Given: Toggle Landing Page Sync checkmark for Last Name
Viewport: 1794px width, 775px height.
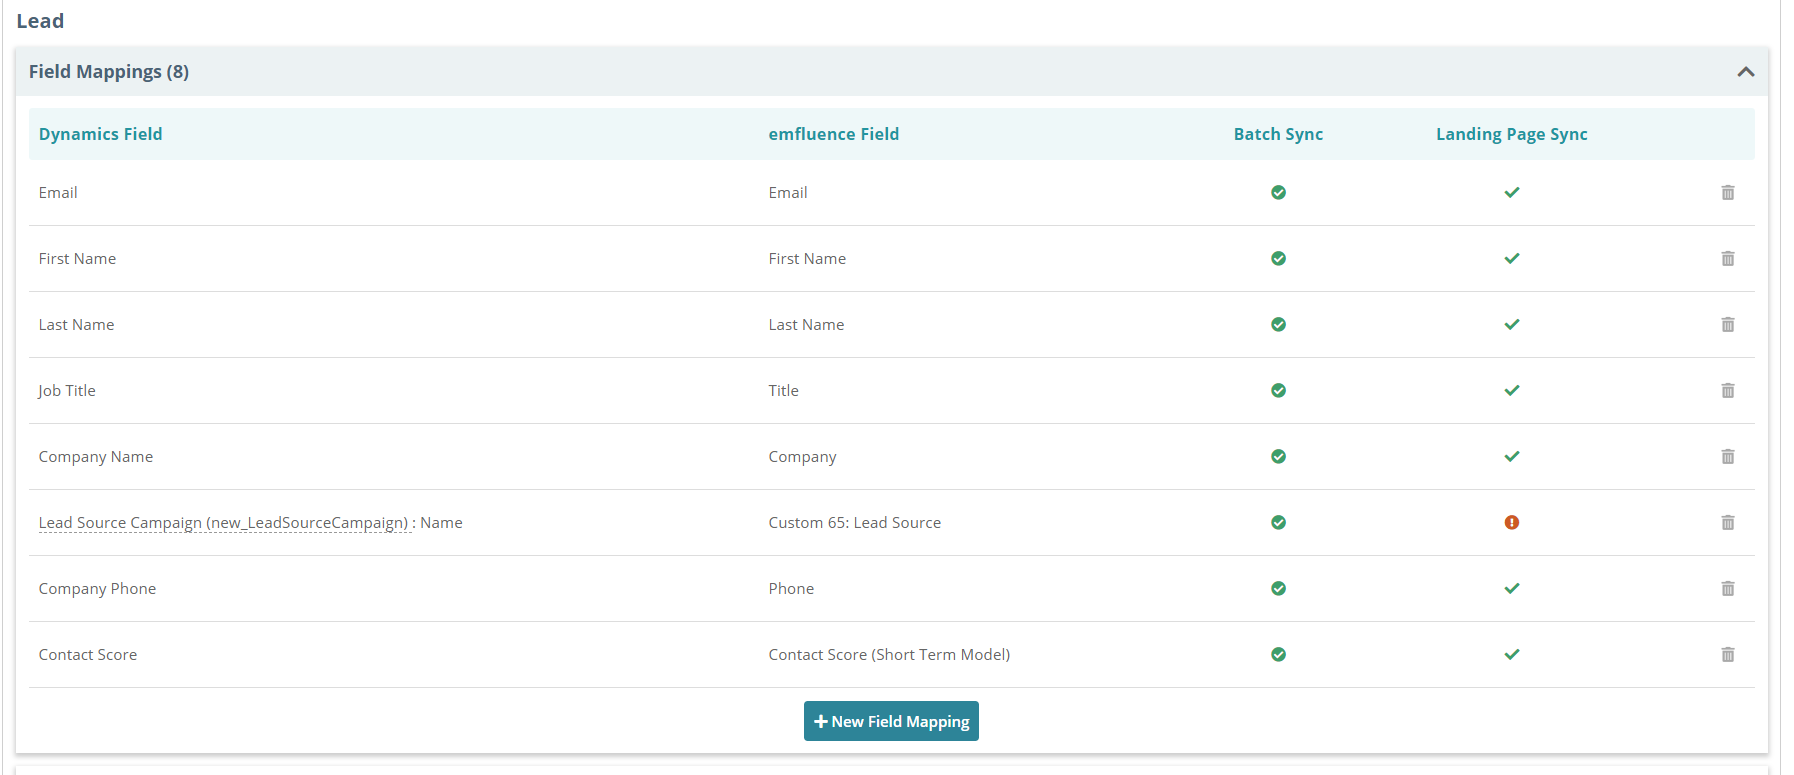Looking at the screenshot, I should click(x=1511, y=324).
